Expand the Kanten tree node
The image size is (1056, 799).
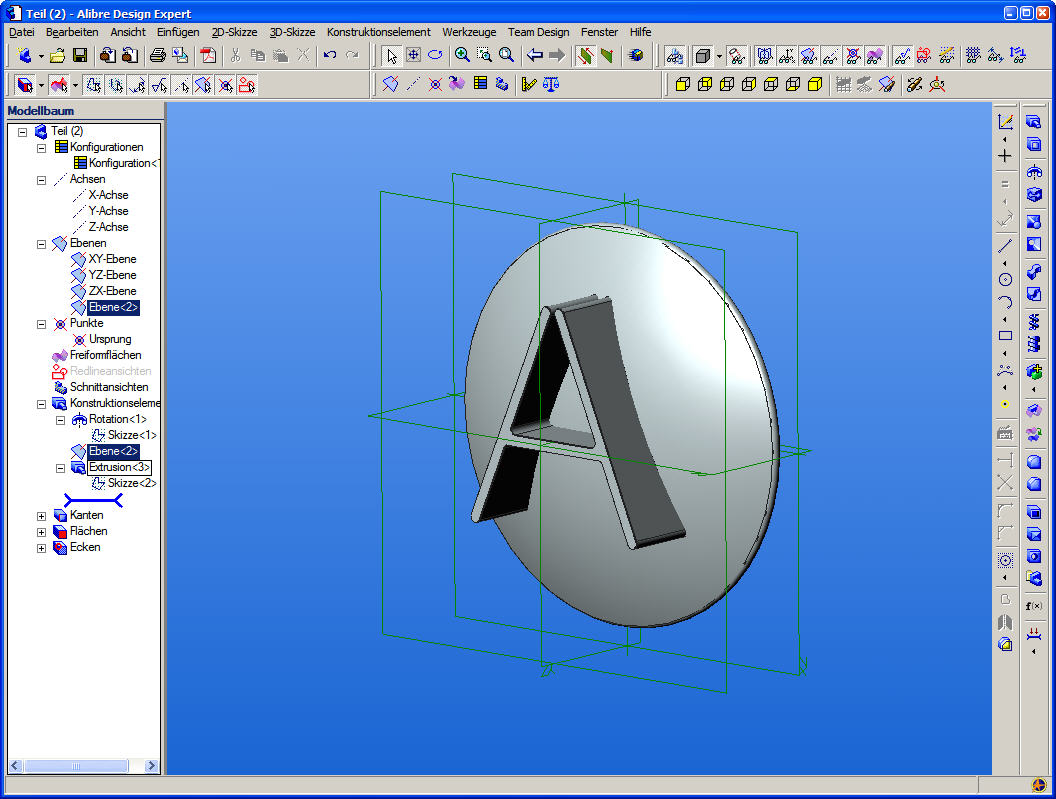pos(41,516)
